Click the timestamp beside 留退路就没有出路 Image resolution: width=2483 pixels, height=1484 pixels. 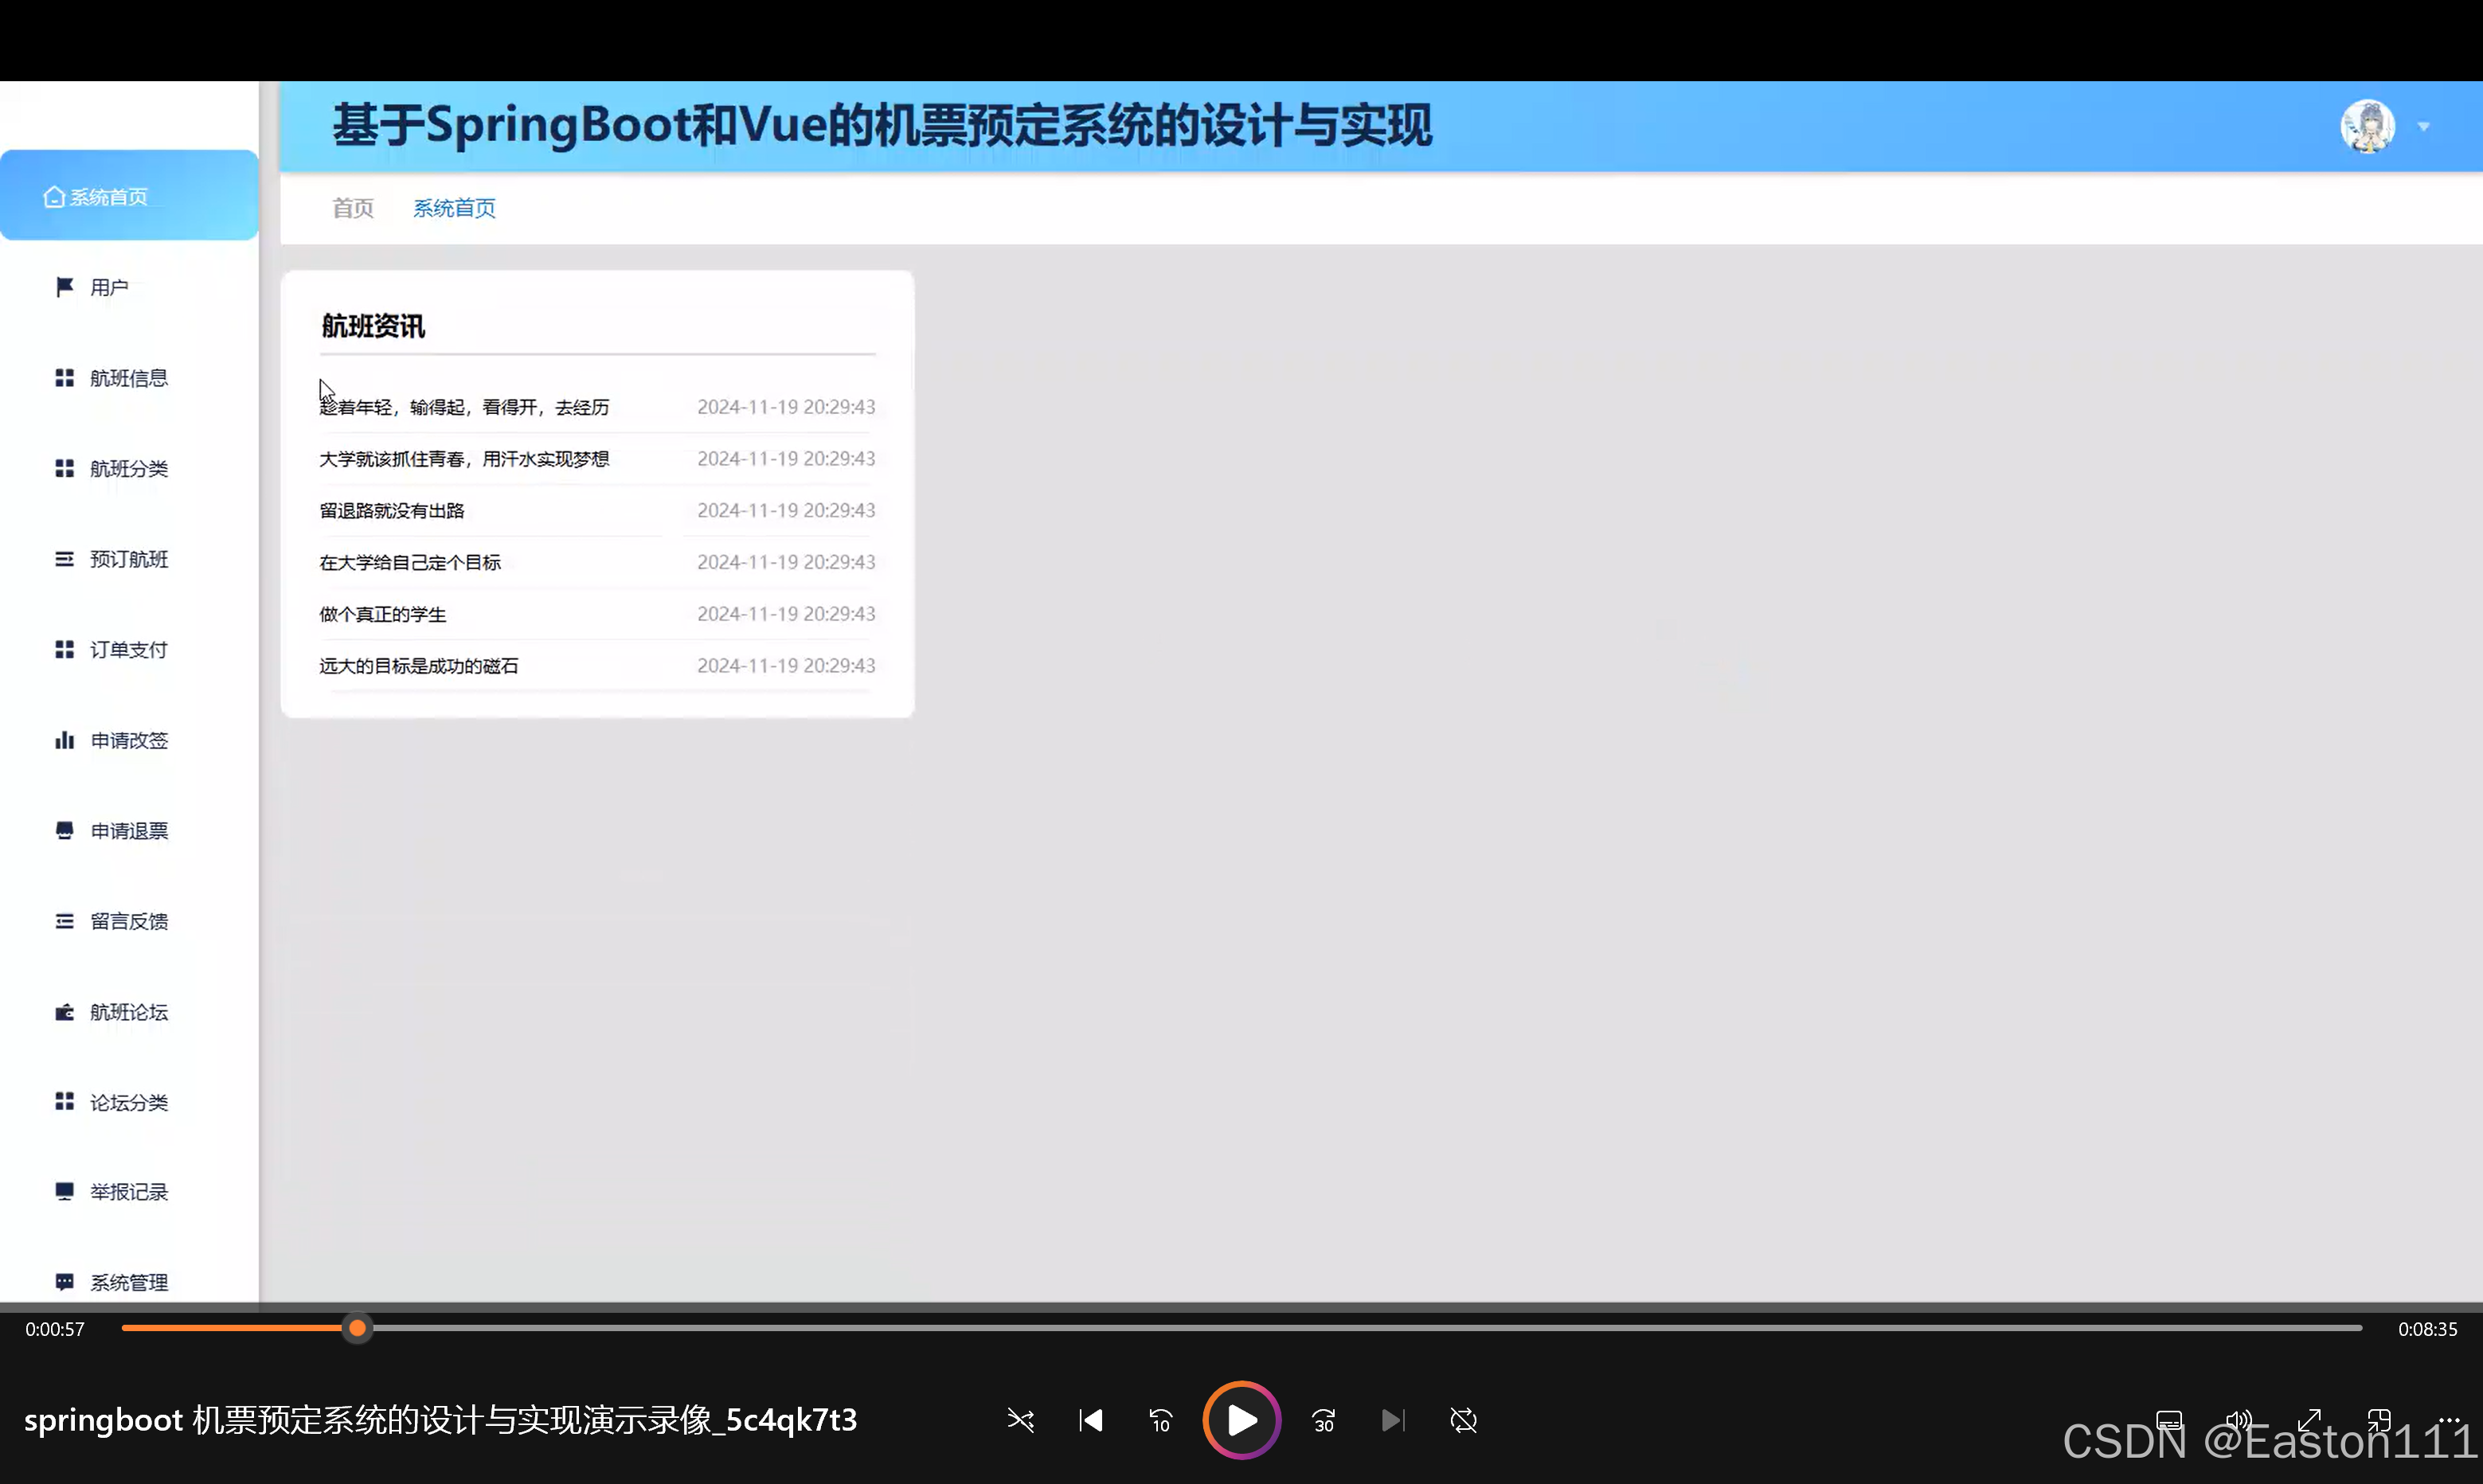pos(786,511)
